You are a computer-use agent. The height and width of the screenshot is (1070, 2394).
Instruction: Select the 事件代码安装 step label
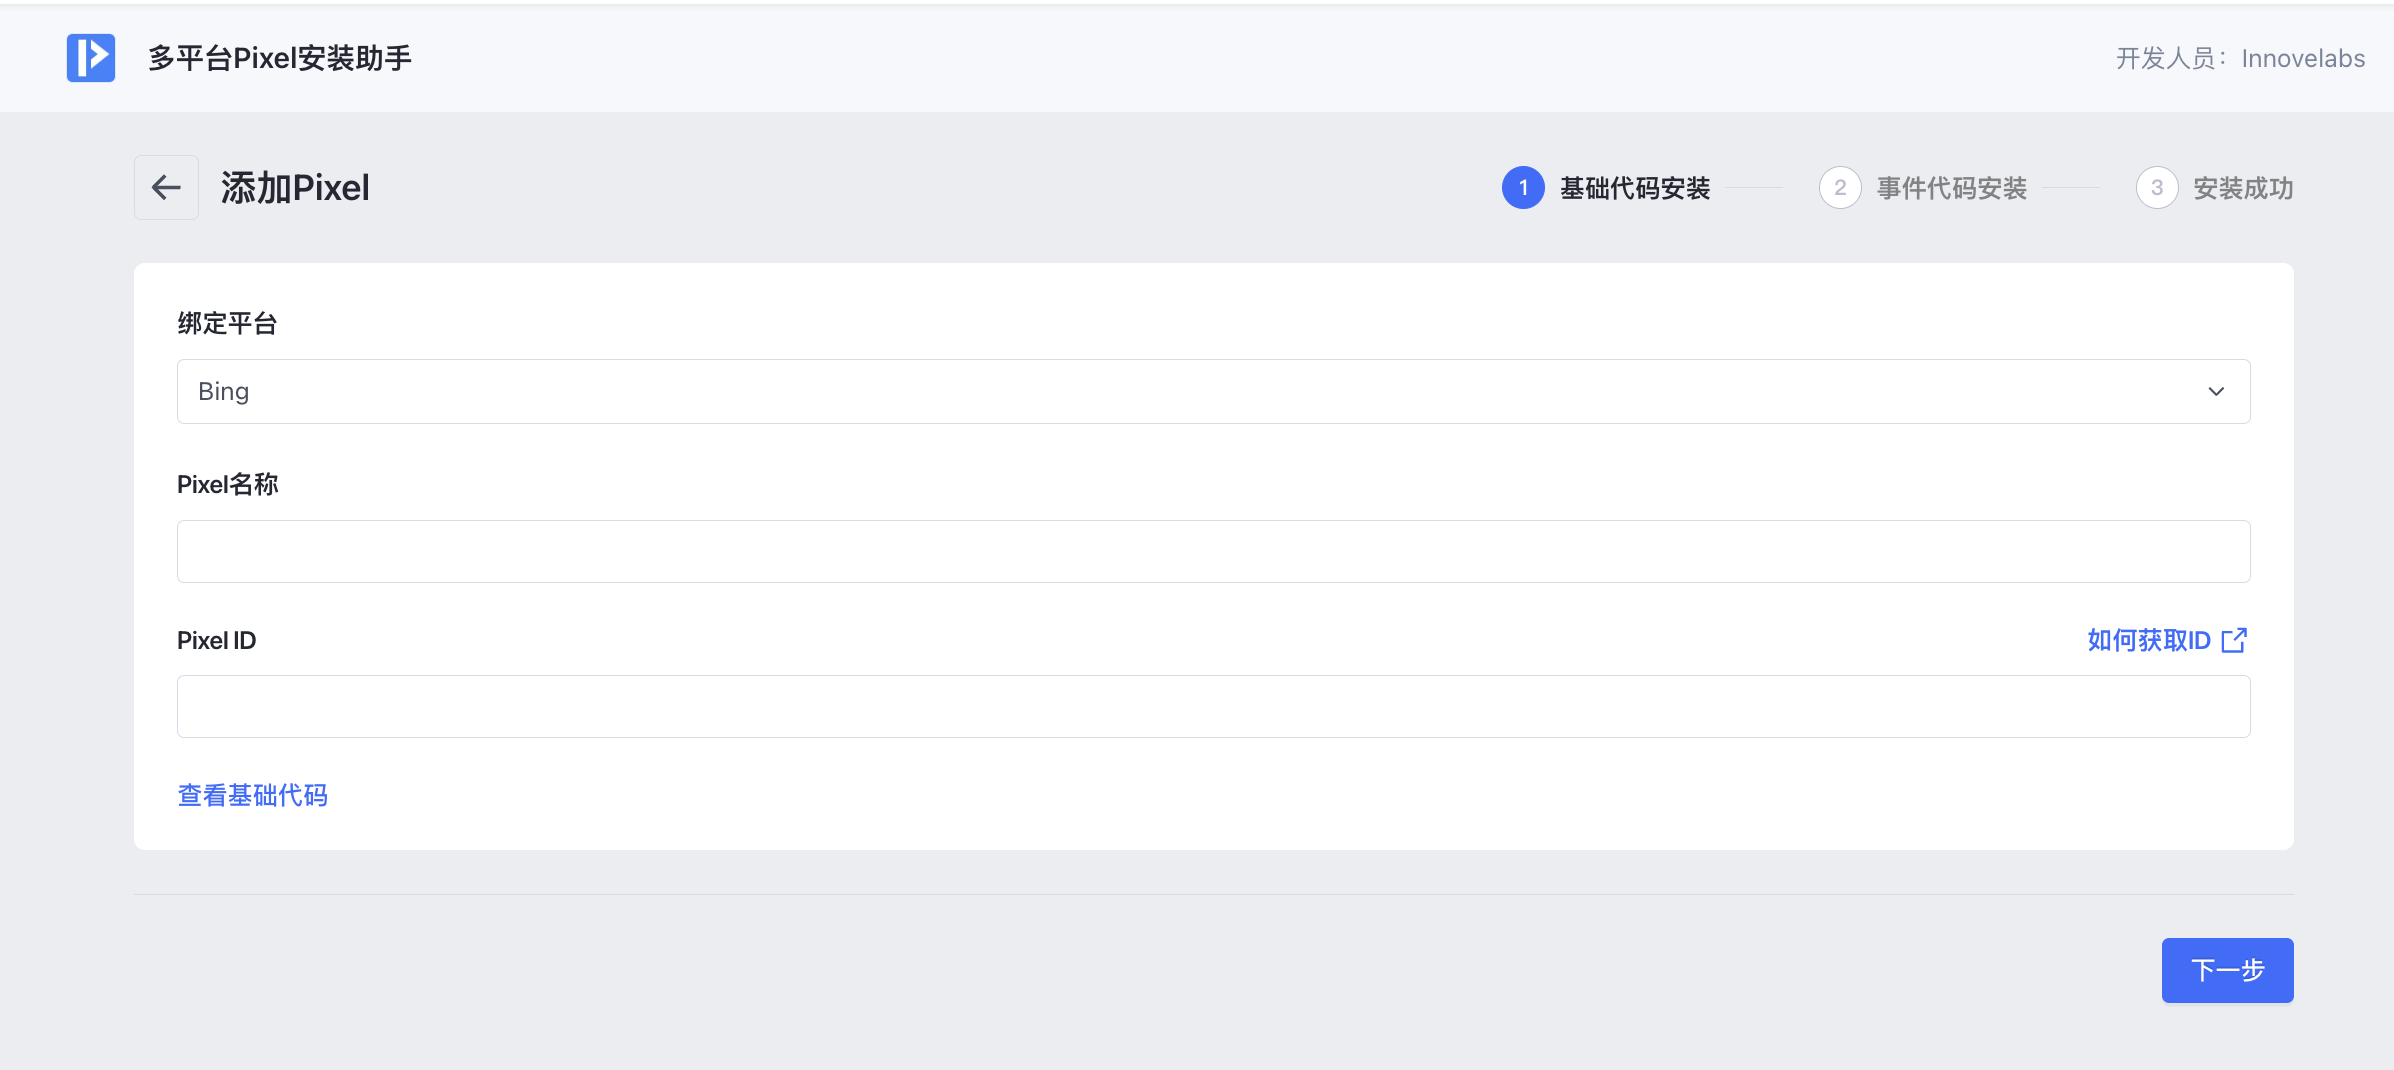tap(1952, 188)
